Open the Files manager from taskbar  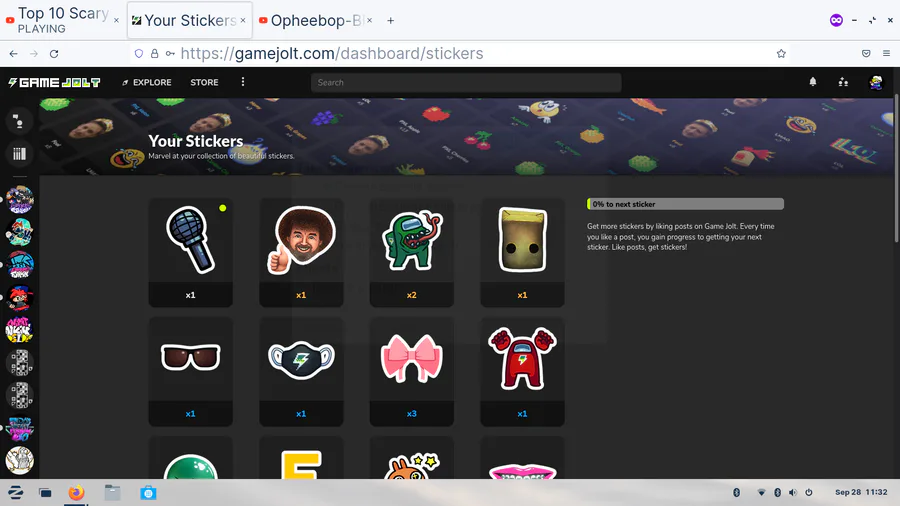(112, 493)
